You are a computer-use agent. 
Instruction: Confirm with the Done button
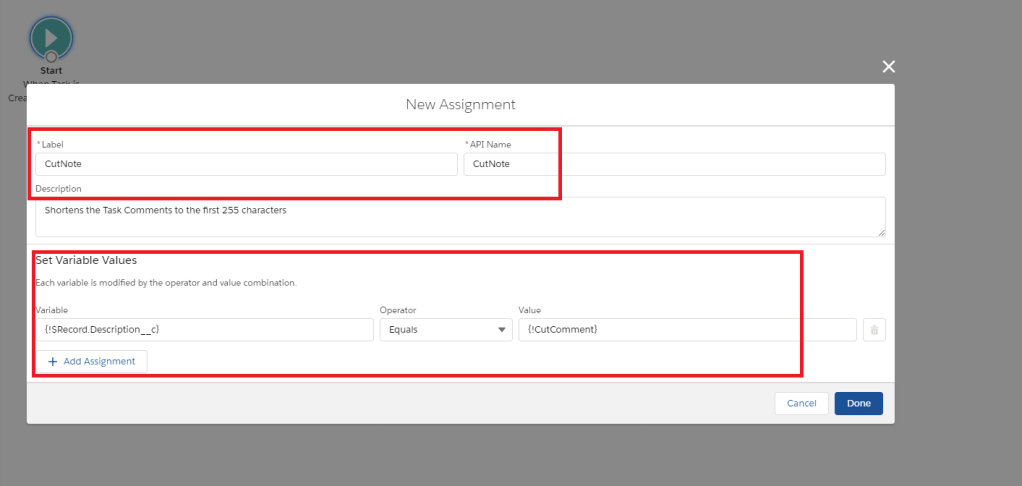(x=858, y=403)
